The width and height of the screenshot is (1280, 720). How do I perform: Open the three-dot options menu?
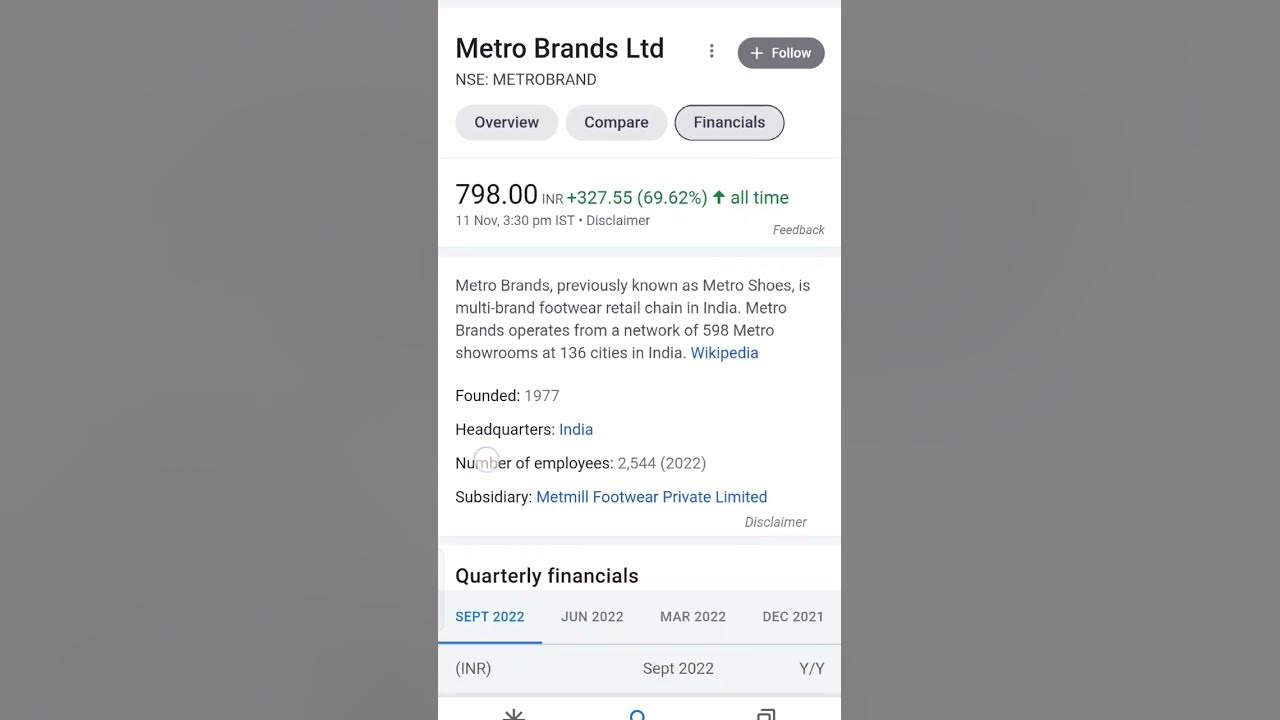click(711, 52)
